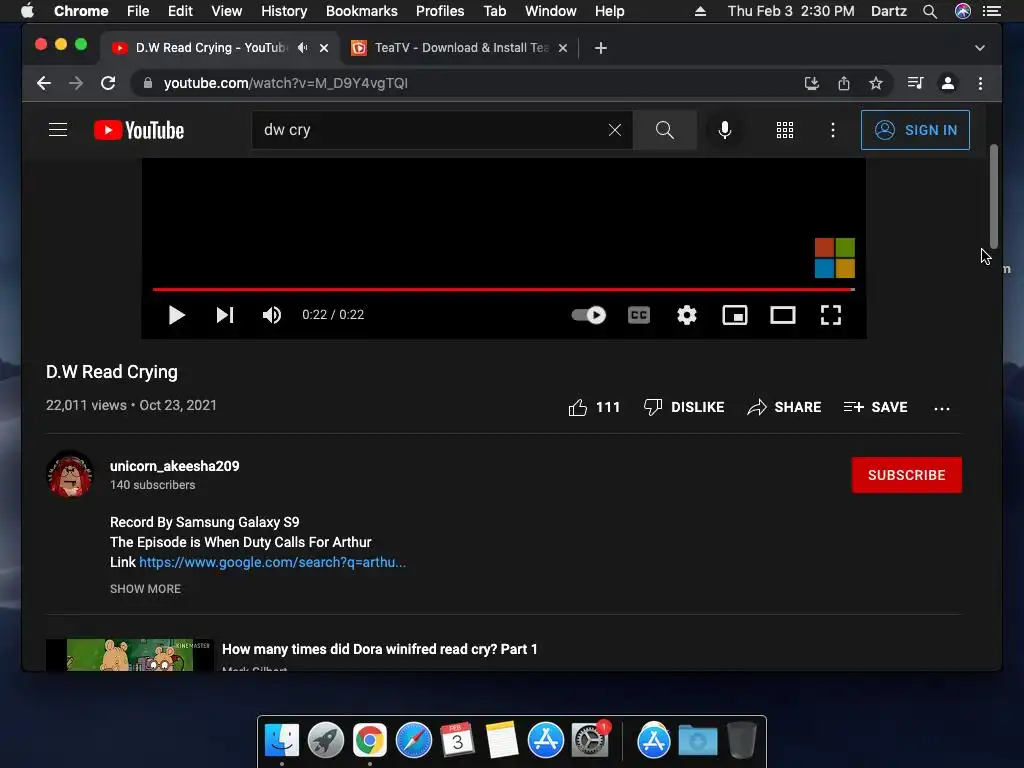
Task: Click the page vertical scrollbar
Action: point(994,196)
